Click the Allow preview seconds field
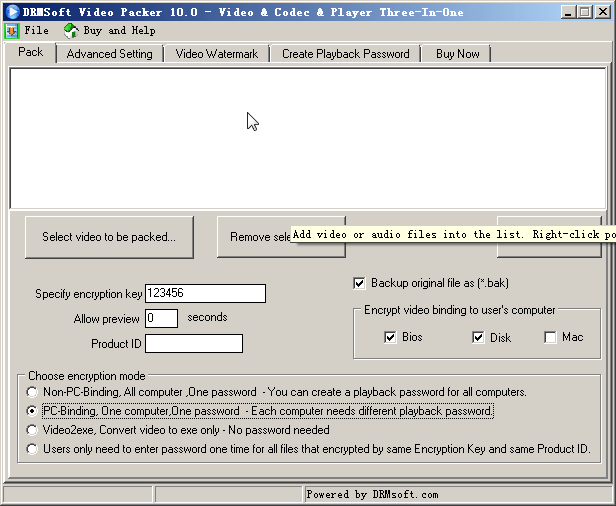This screenshot has width=616, height=506. (x=161, y=318)
